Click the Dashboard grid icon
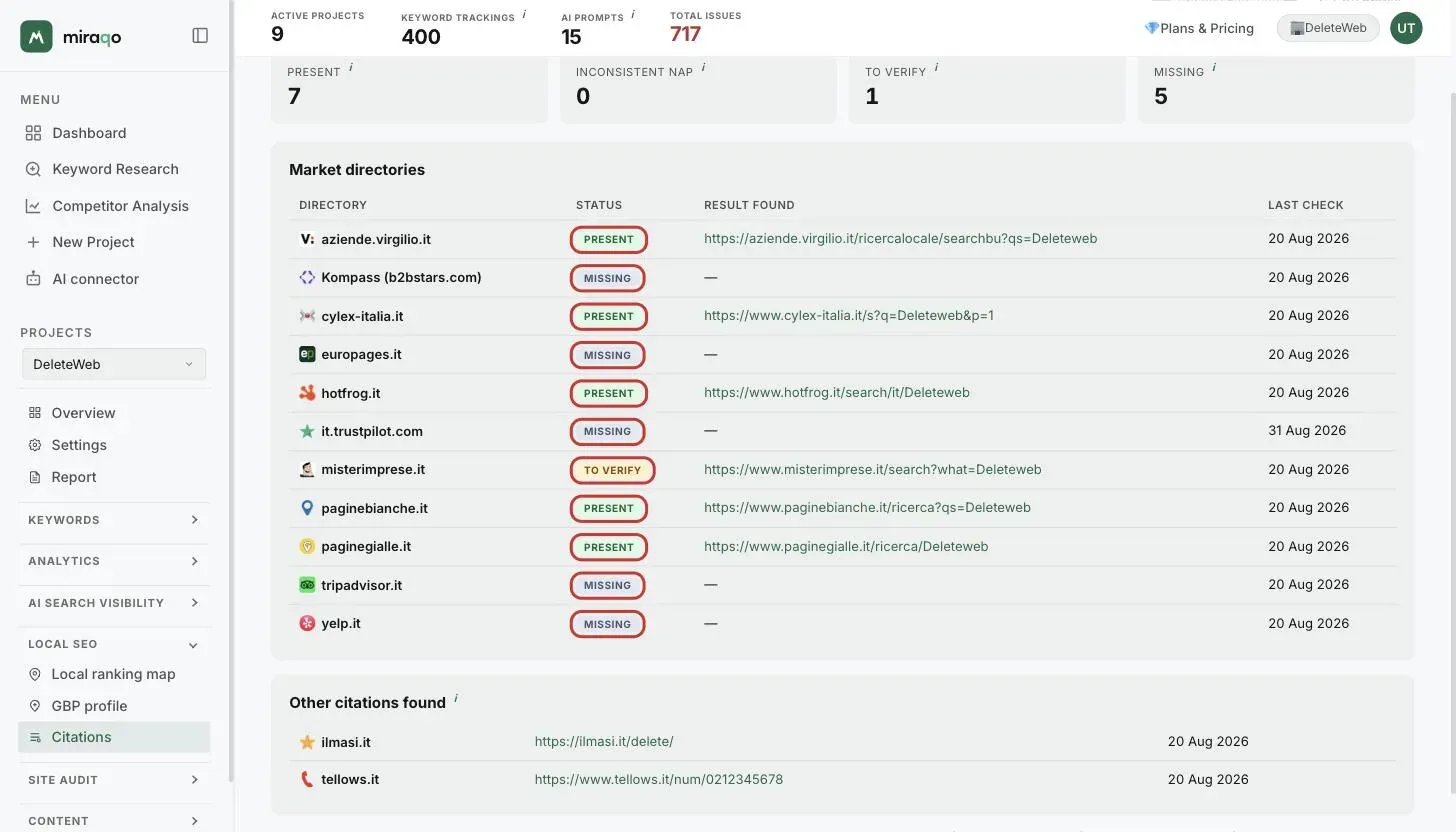 [33, 133]
